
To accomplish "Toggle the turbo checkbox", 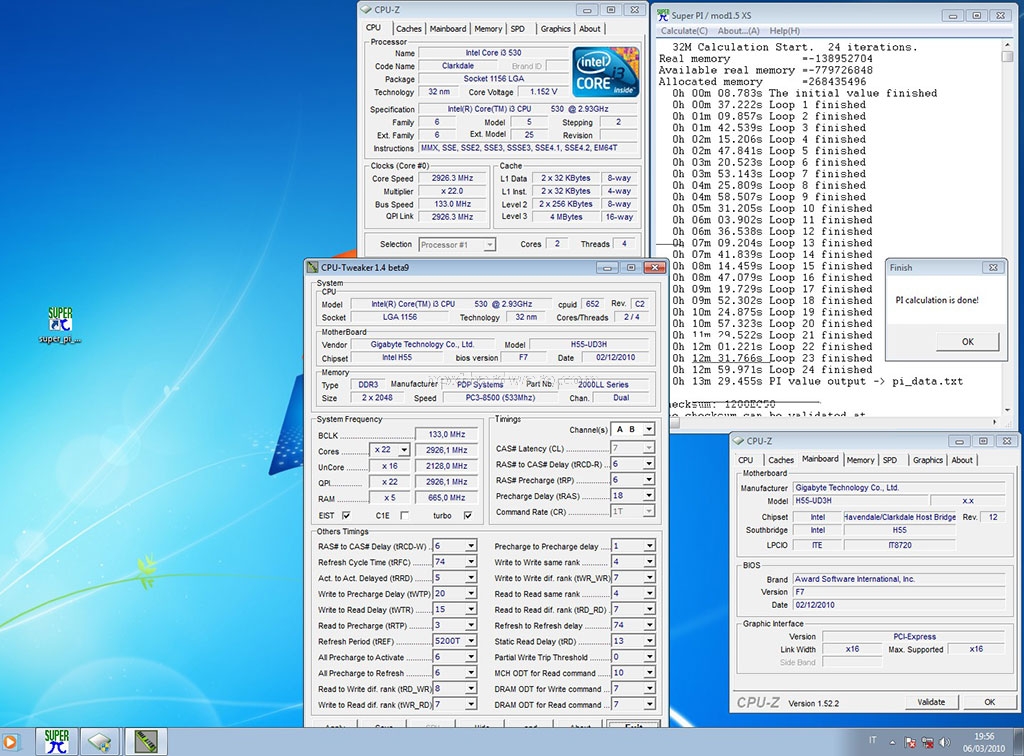I will (468, 515).
